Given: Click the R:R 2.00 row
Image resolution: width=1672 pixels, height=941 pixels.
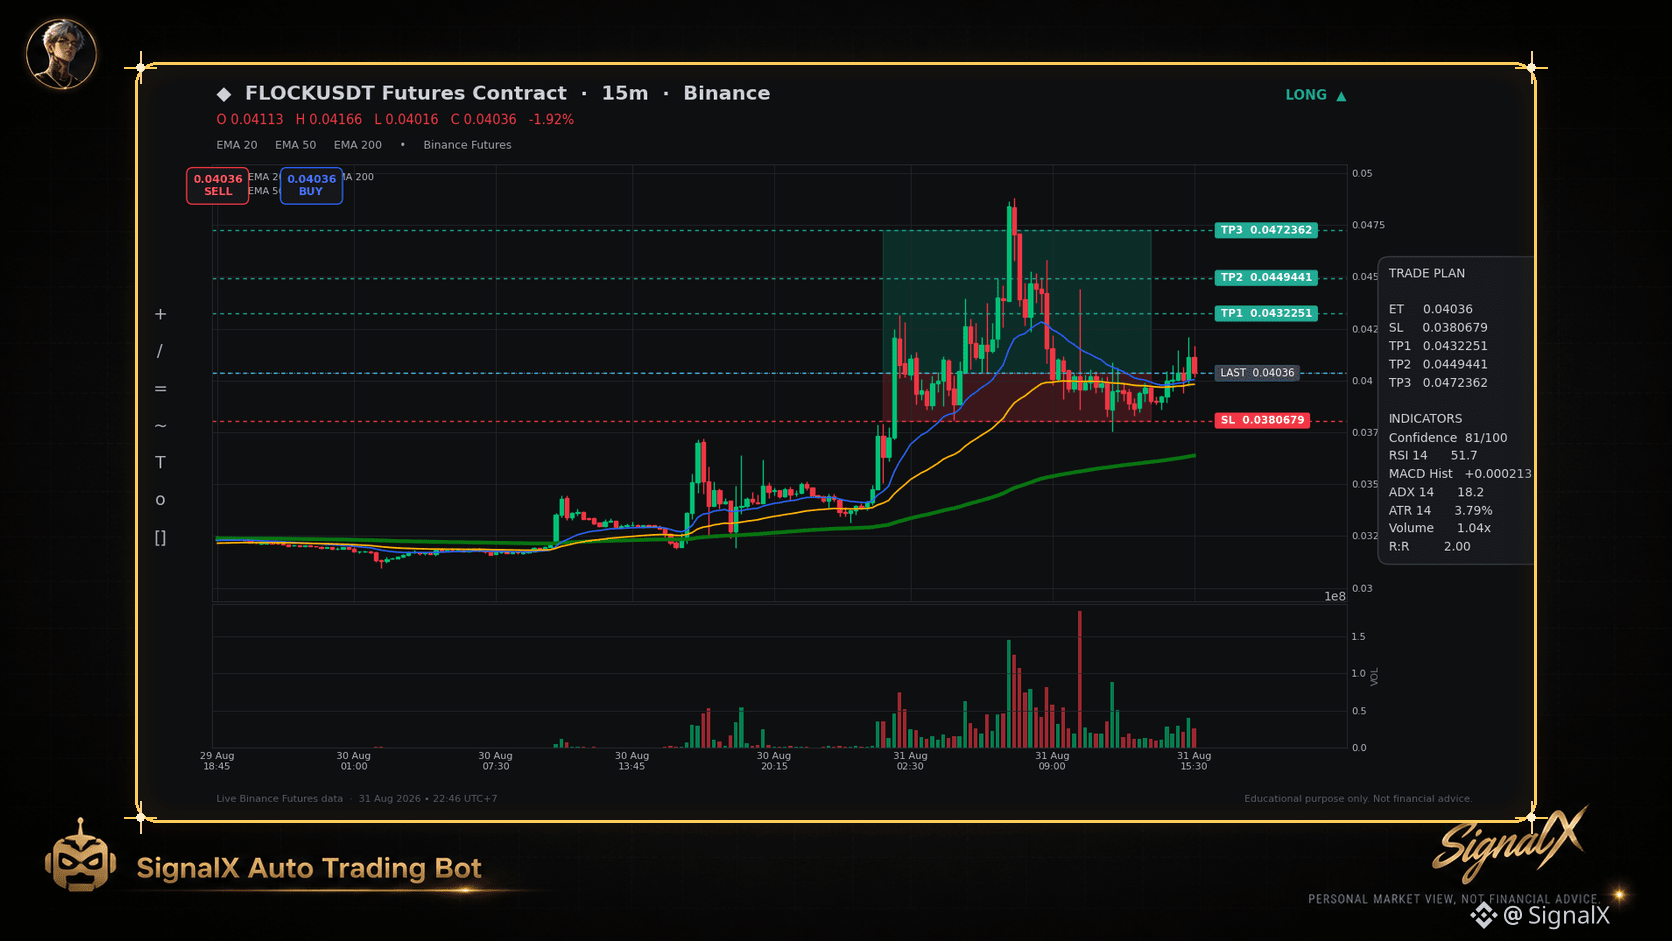Looking at the screenshot, I should click(x=1430, y=547).
